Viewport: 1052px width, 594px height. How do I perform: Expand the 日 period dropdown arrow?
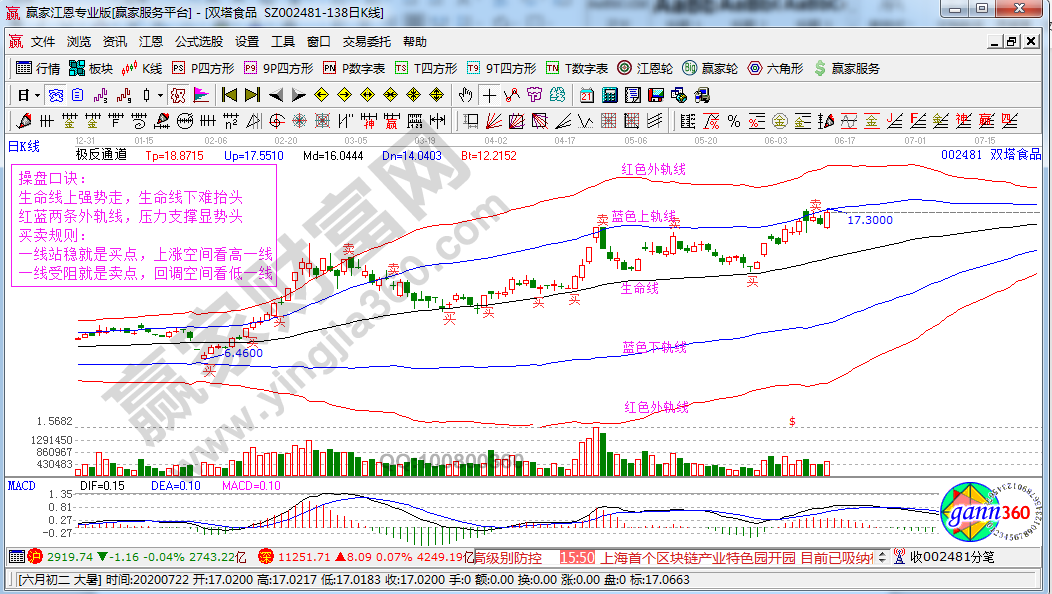(x=37, y=96)
